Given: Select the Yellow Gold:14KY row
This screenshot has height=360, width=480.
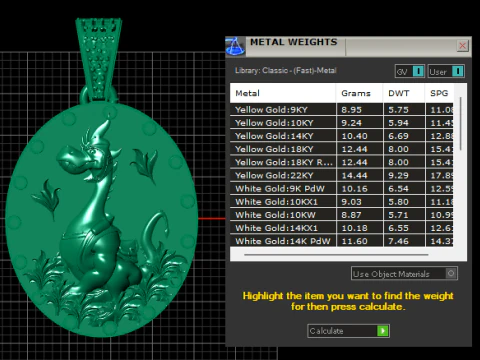Looking at the screenshot, I should [341, 136].
